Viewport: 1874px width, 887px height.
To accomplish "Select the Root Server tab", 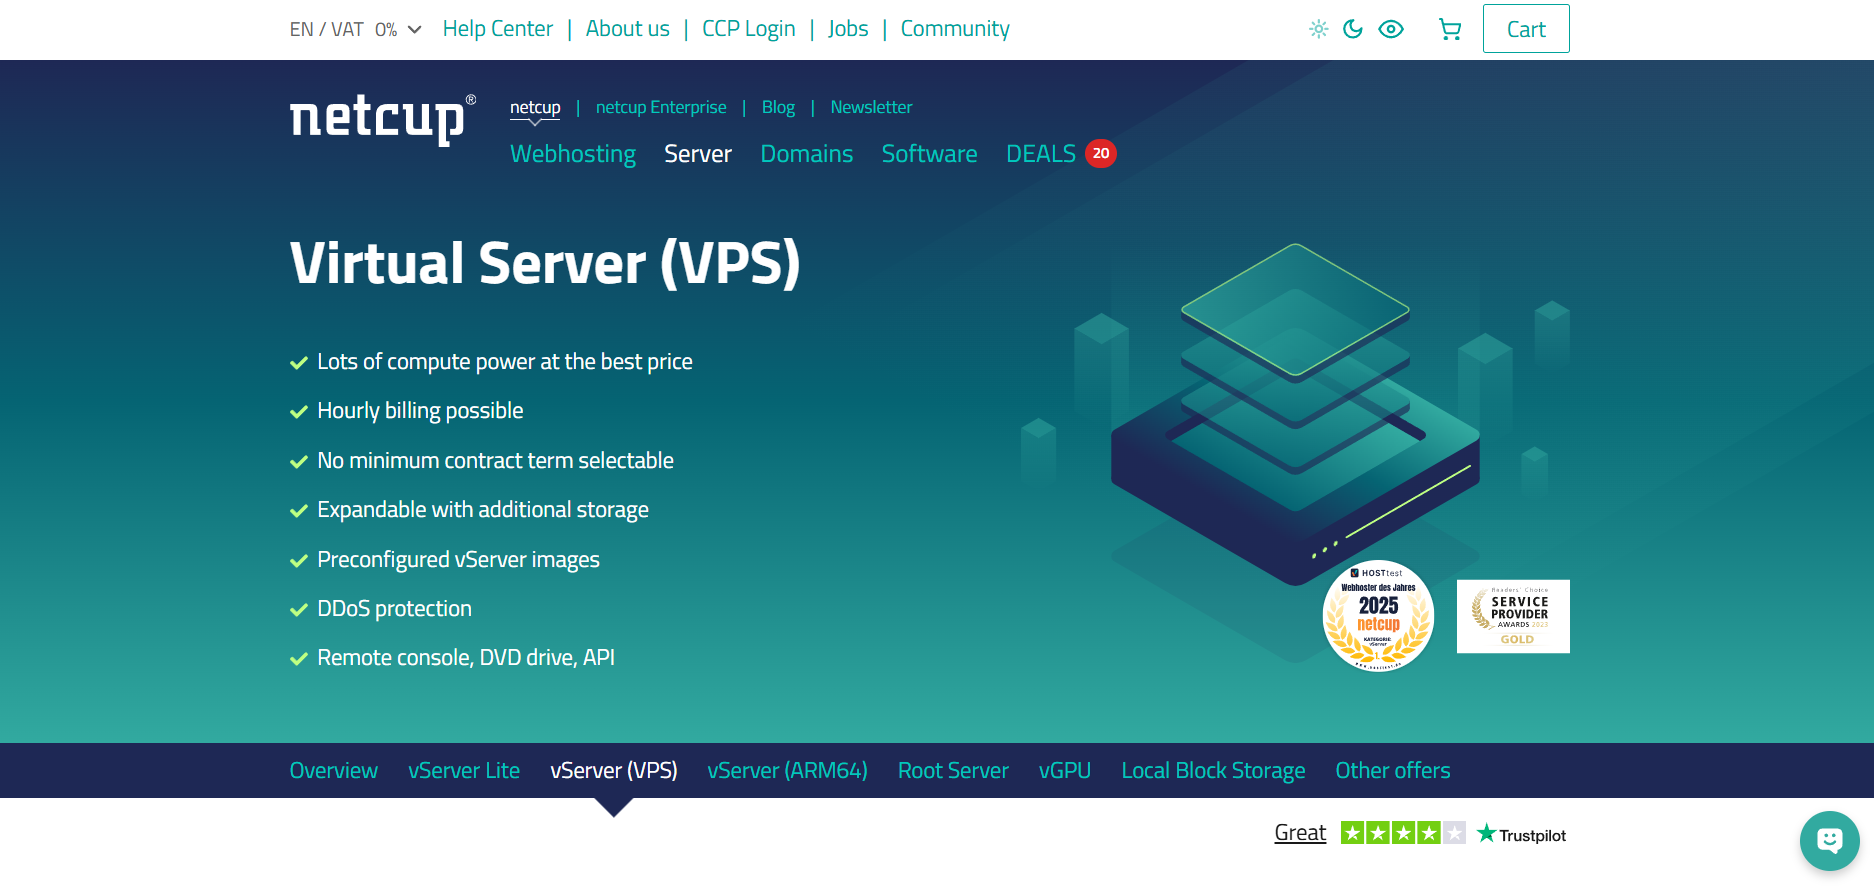I will (953, 771).
